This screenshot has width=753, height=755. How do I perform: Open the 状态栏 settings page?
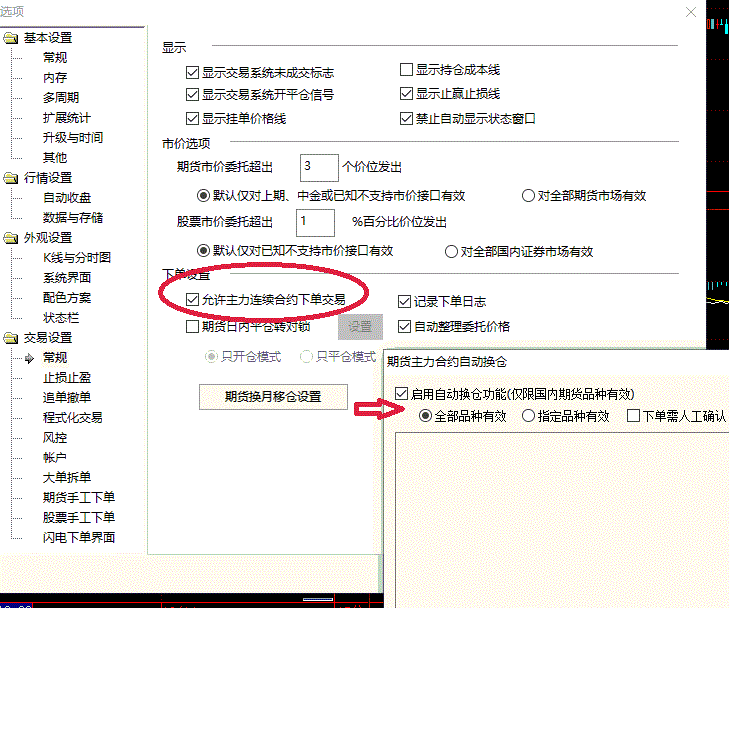click(x=61, y=318)
